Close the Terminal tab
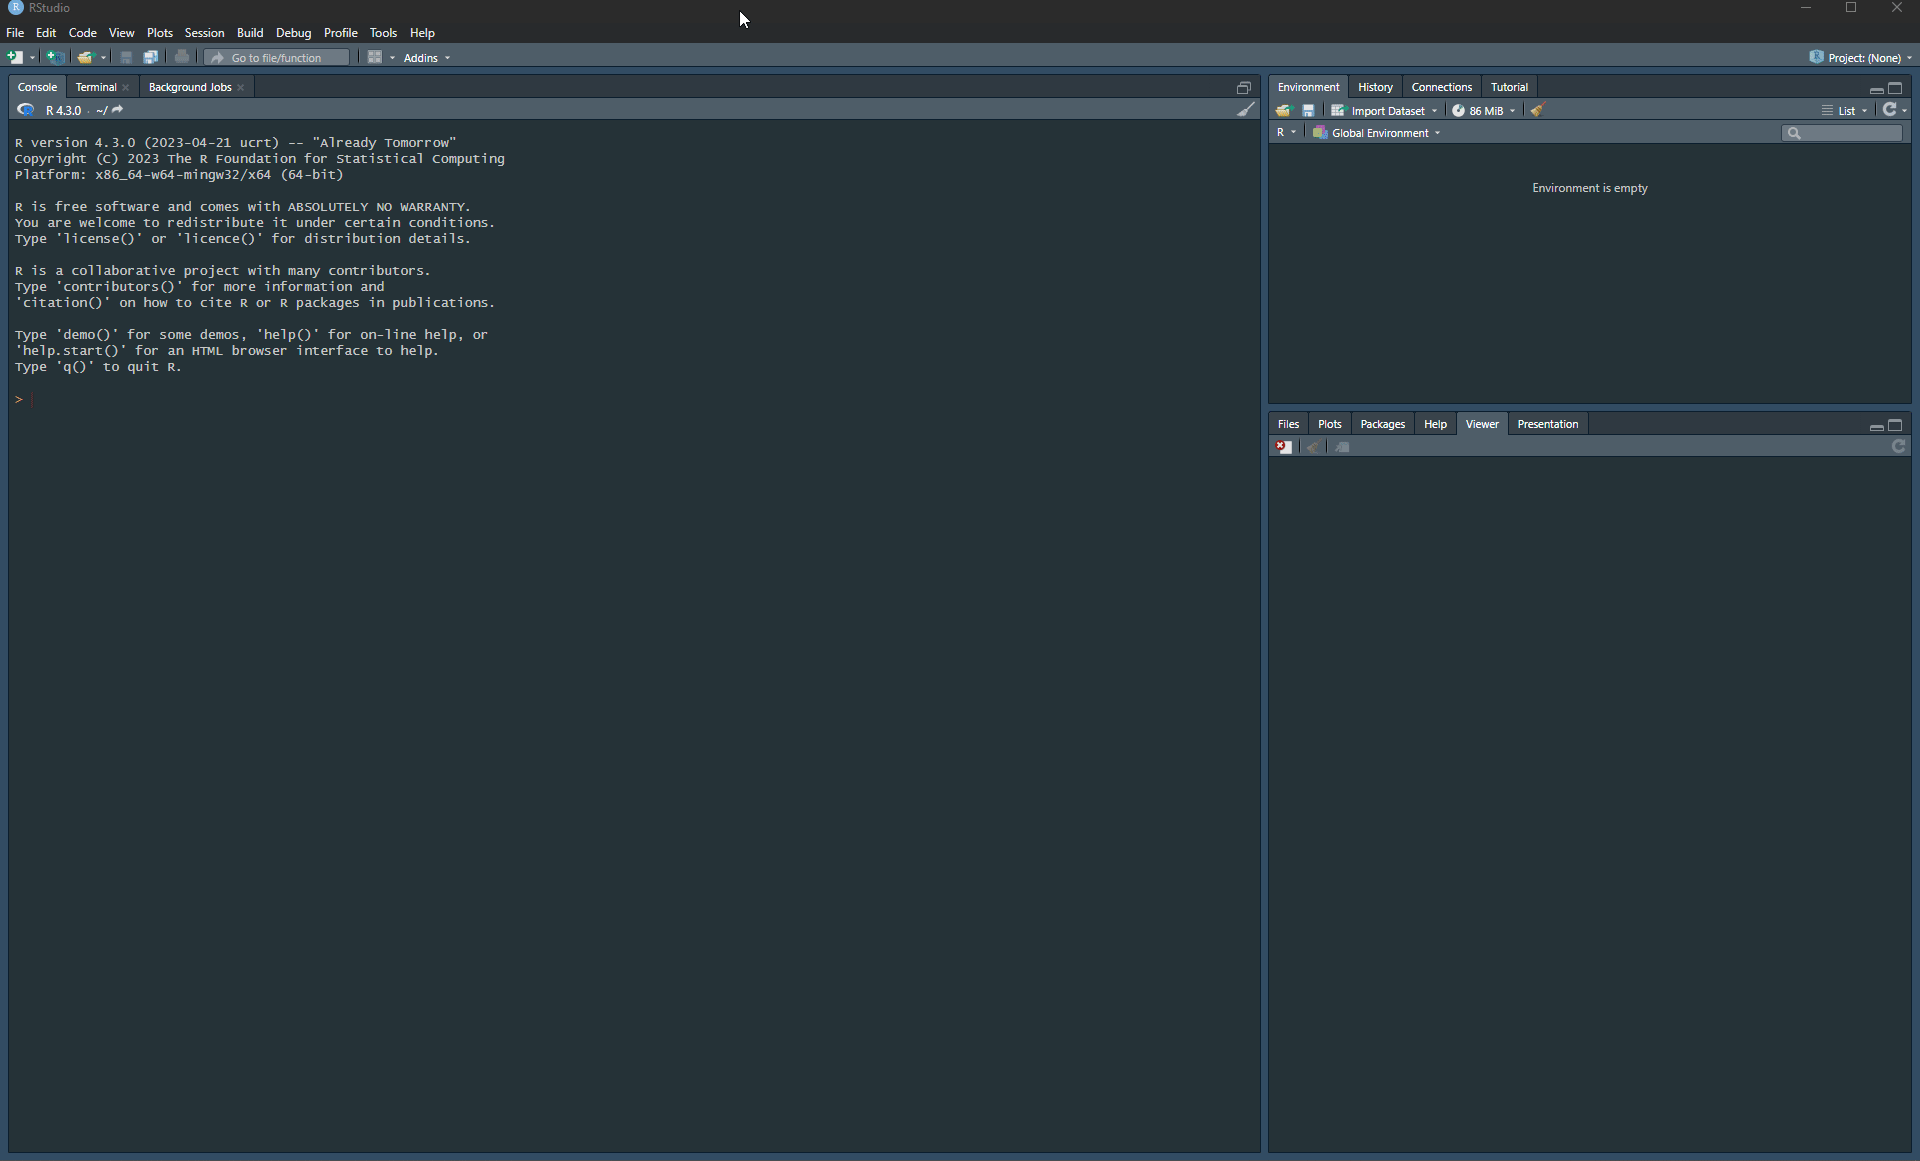The image size is (1920, 1161). point(126,88)
